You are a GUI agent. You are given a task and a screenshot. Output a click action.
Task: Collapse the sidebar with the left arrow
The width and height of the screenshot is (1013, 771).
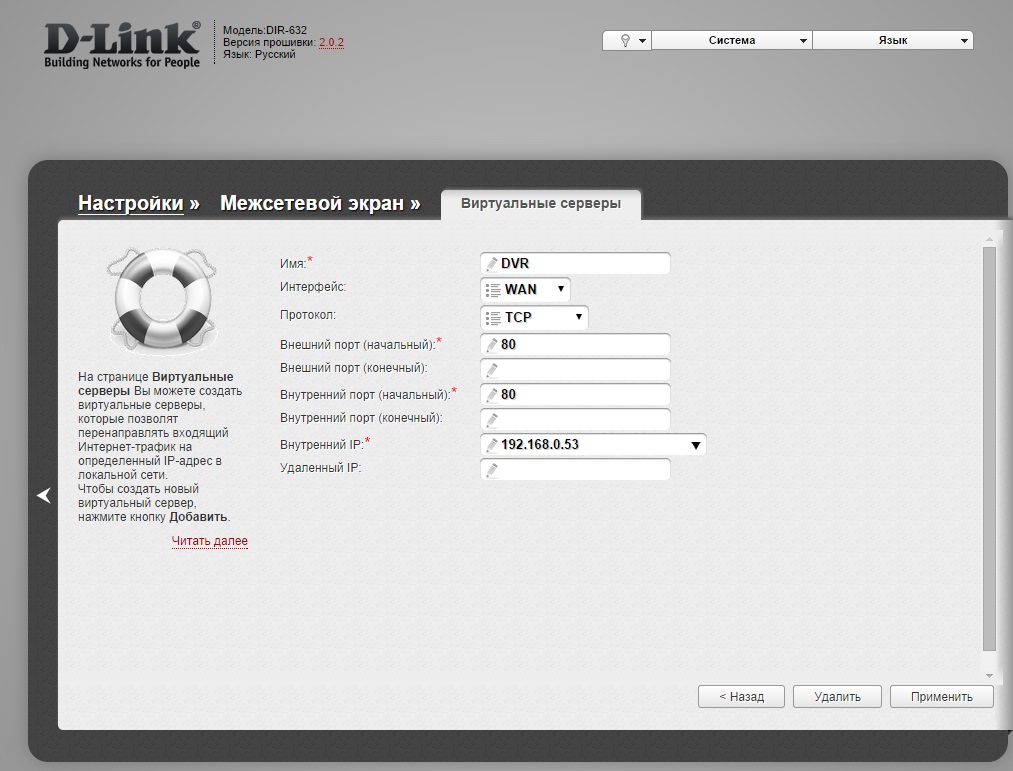[43, 495]
